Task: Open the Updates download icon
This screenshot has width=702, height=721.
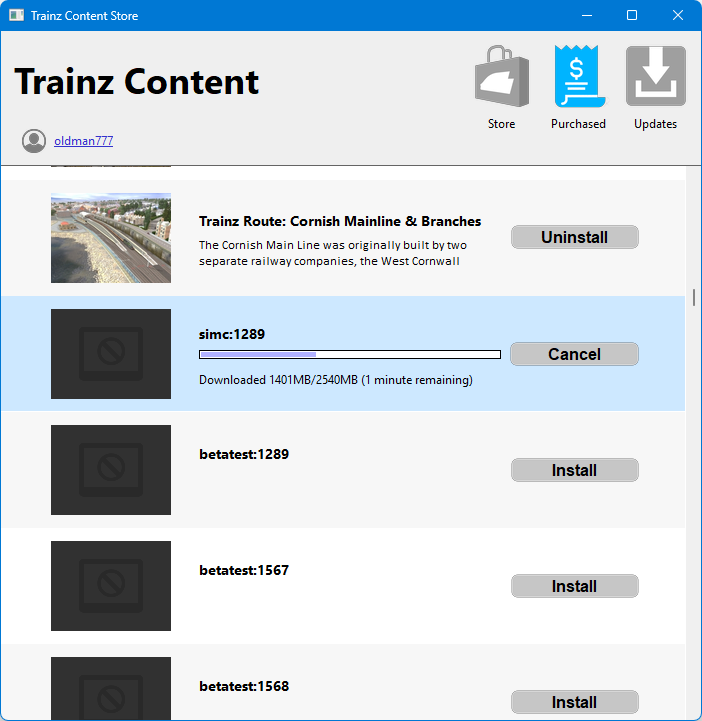Action: coord(656,76)
